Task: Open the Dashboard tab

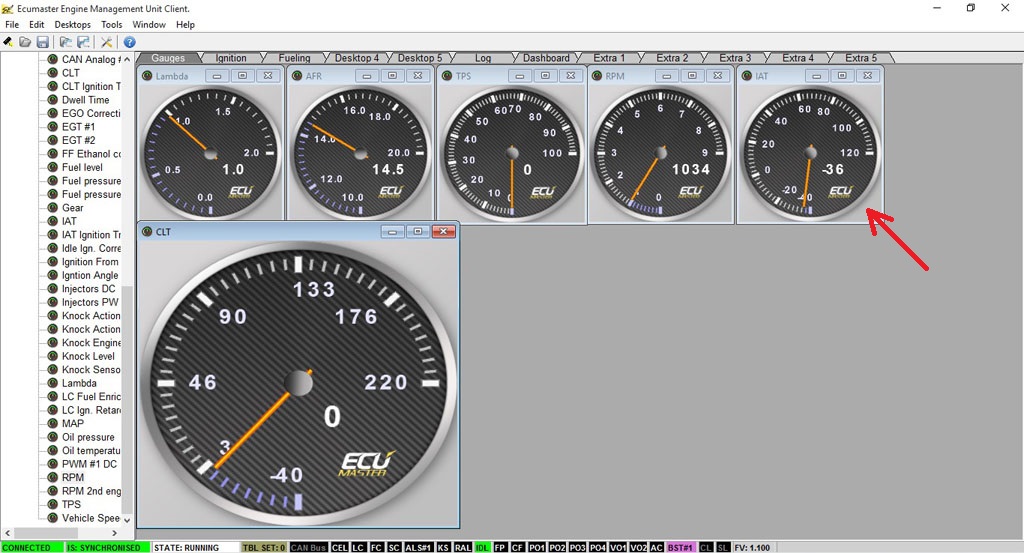Action: tap(546, 58)
